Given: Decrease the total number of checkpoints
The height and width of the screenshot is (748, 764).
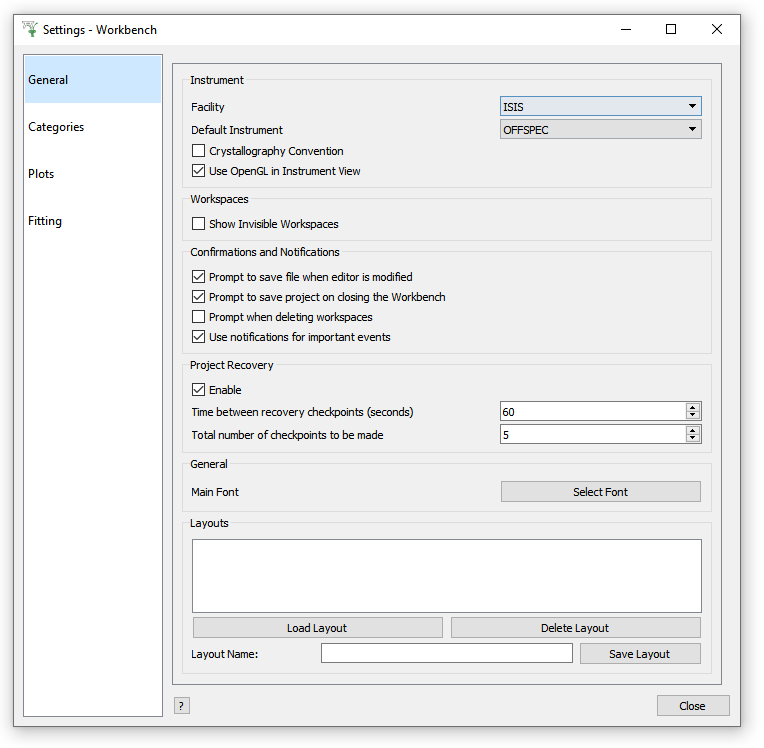Looking at the screenshot, I should pos(692,439).
